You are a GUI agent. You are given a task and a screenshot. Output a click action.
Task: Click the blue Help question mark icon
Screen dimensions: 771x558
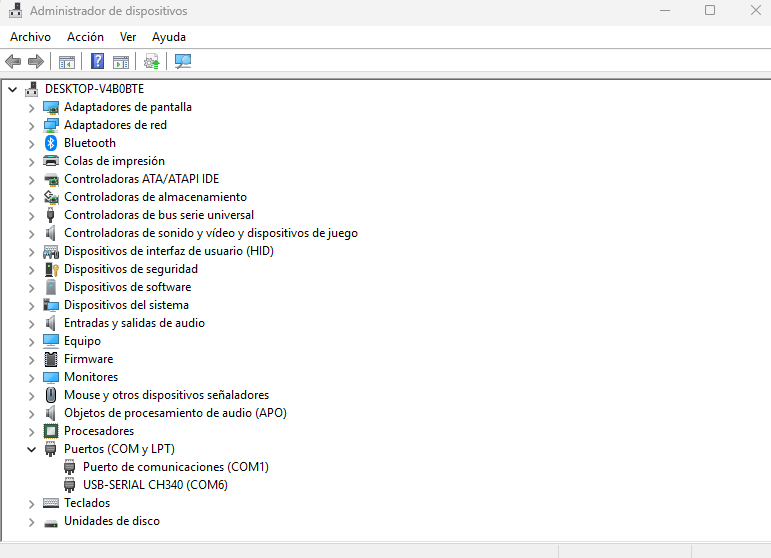click(x=97, y=61)
